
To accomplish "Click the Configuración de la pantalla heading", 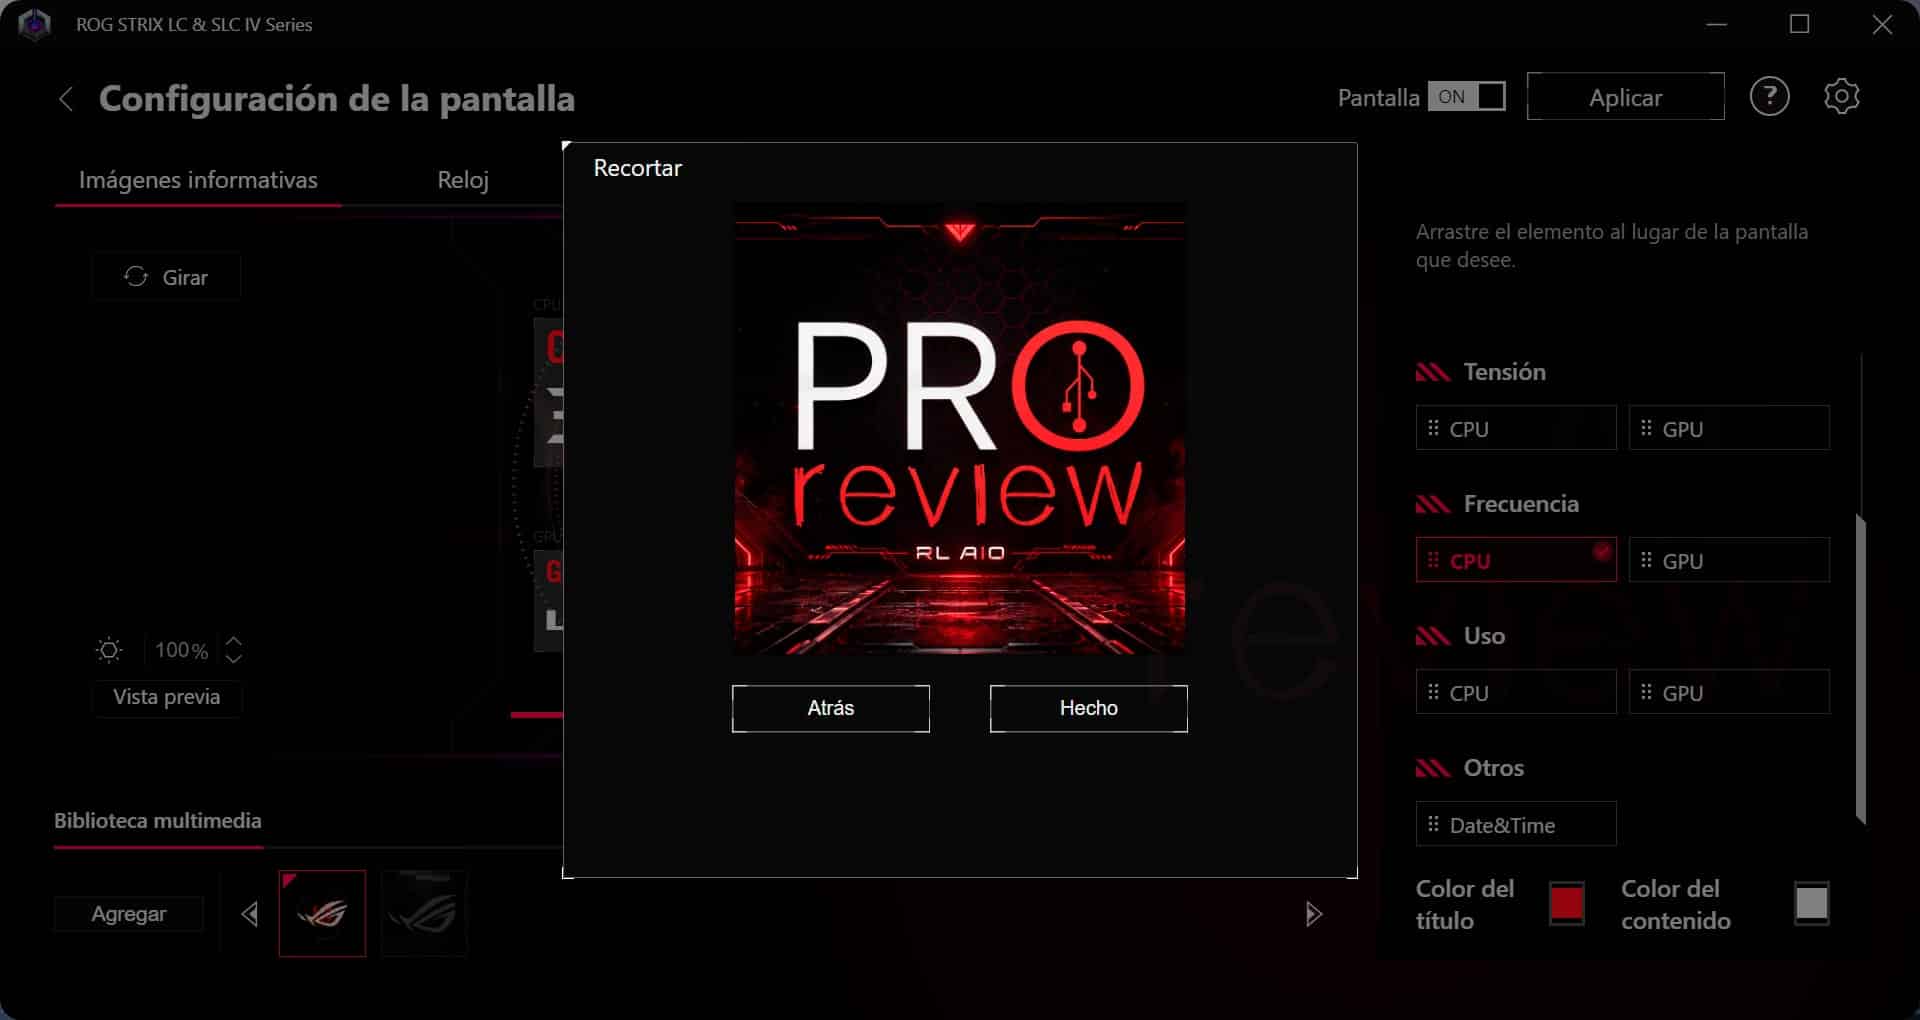I will (x=337, y=99).
